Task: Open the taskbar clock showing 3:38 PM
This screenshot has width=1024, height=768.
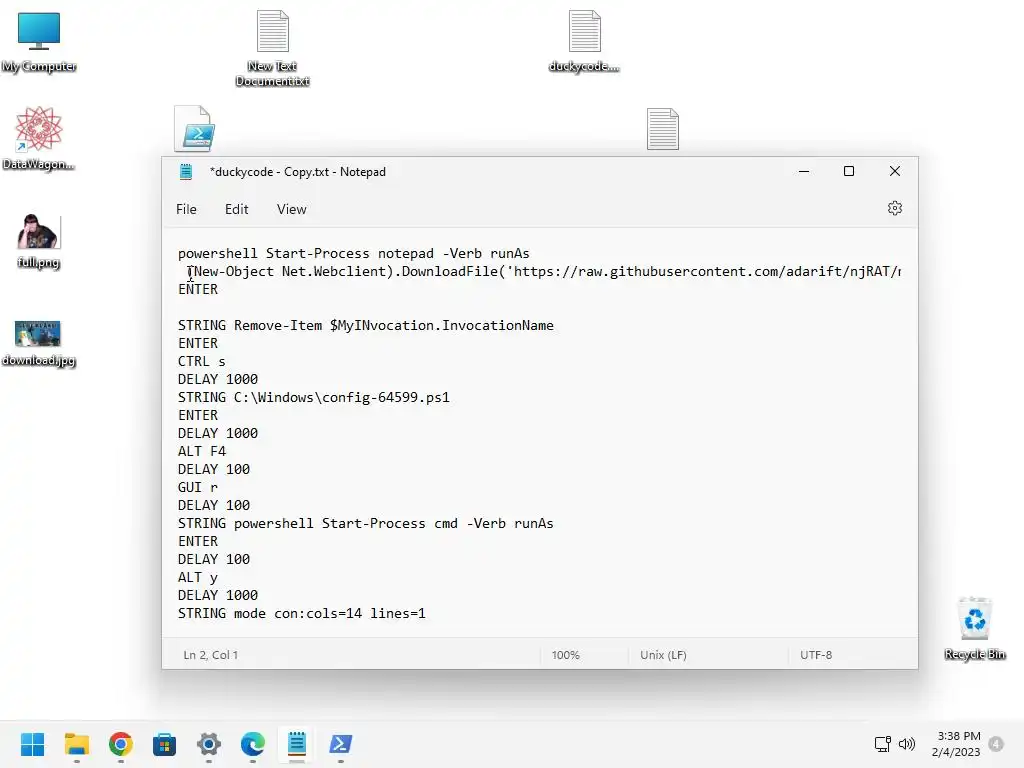Action: 956,744
